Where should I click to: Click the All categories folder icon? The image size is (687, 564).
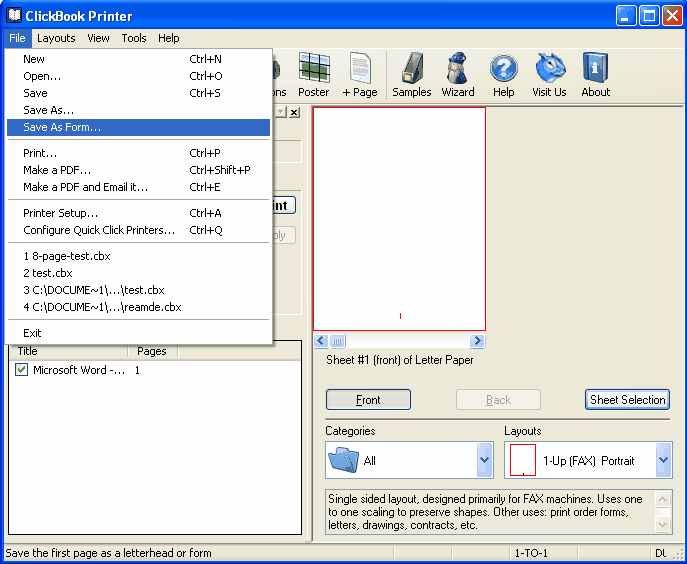click(x=344, y=460)
